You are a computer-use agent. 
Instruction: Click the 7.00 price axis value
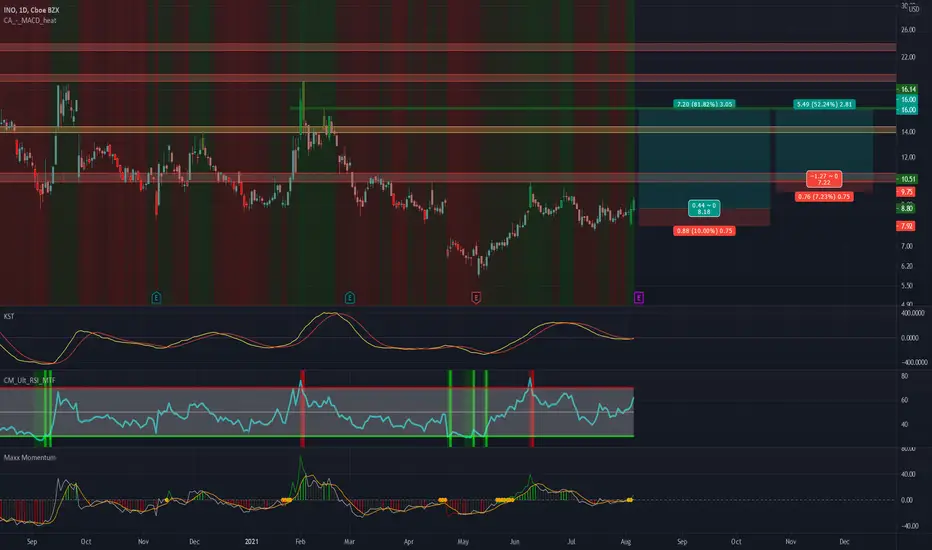point(907,246)
